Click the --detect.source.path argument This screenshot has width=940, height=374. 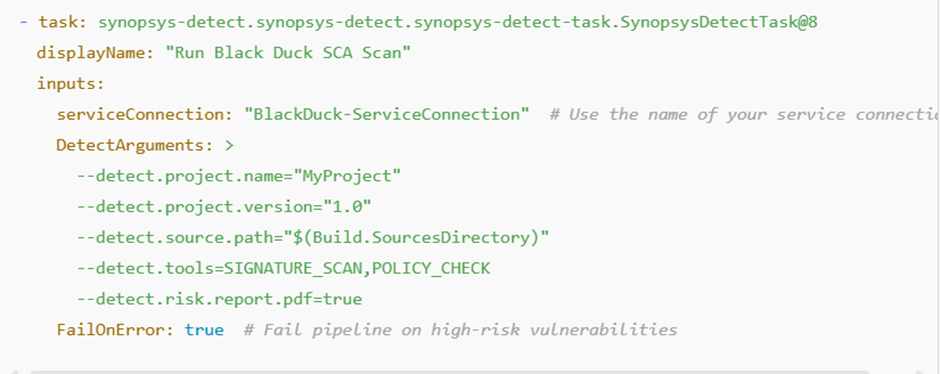click(x=313, y=237)
